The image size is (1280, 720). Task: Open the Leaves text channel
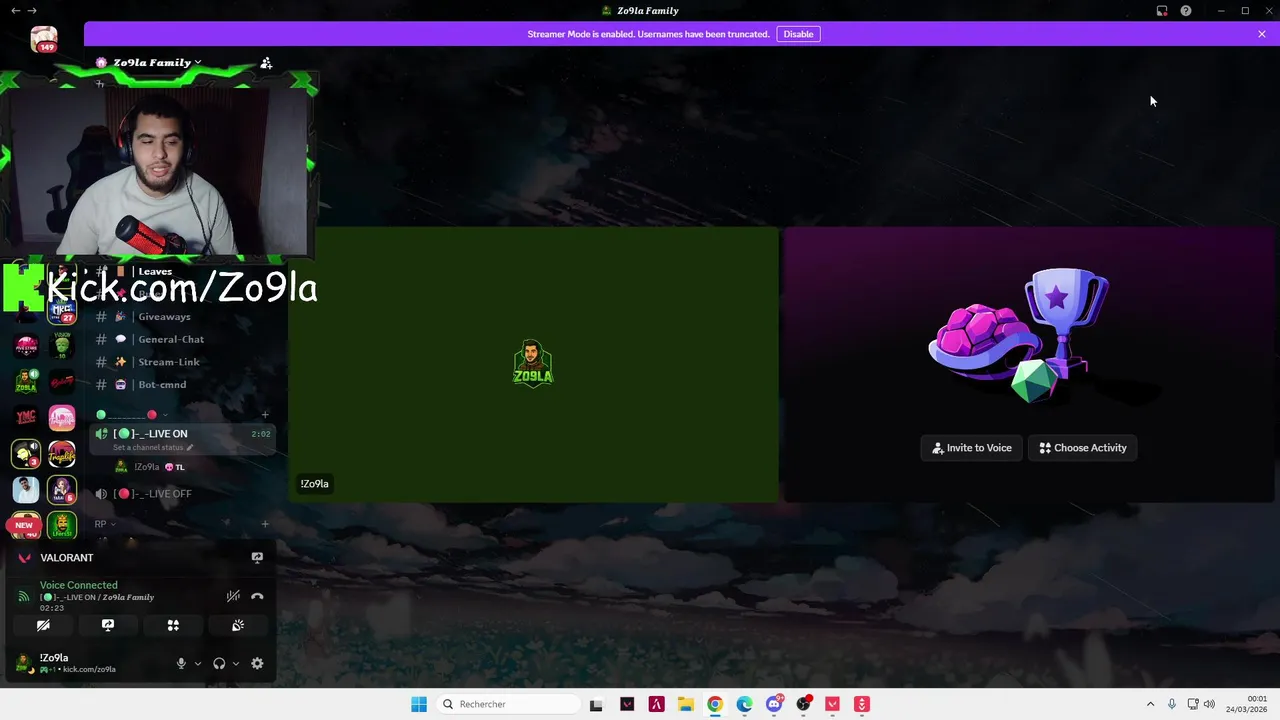tap(155, 271)
